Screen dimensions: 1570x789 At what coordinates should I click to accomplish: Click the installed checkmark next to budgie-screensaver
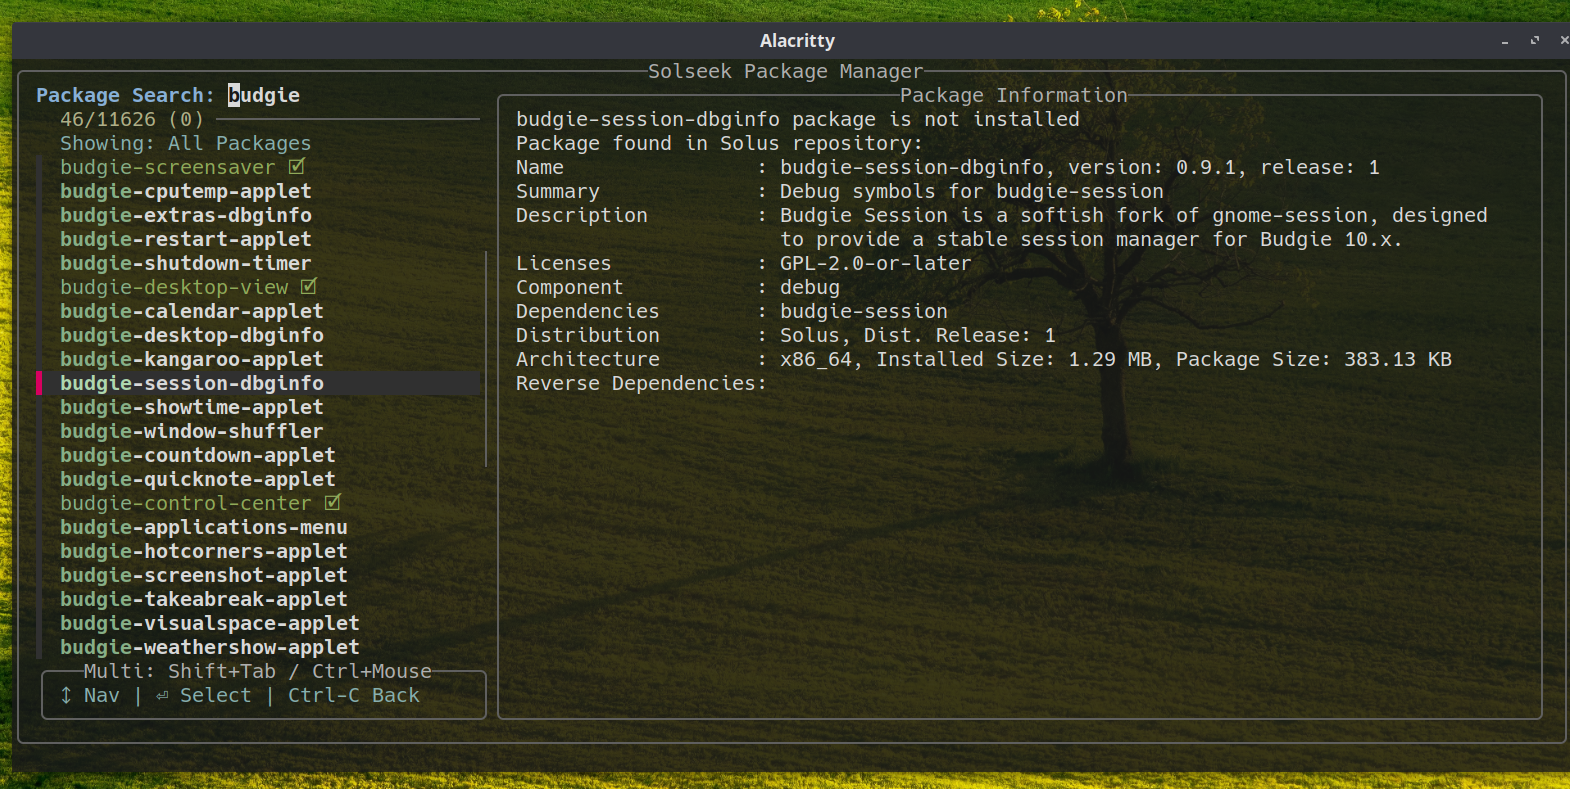[297, 167]
